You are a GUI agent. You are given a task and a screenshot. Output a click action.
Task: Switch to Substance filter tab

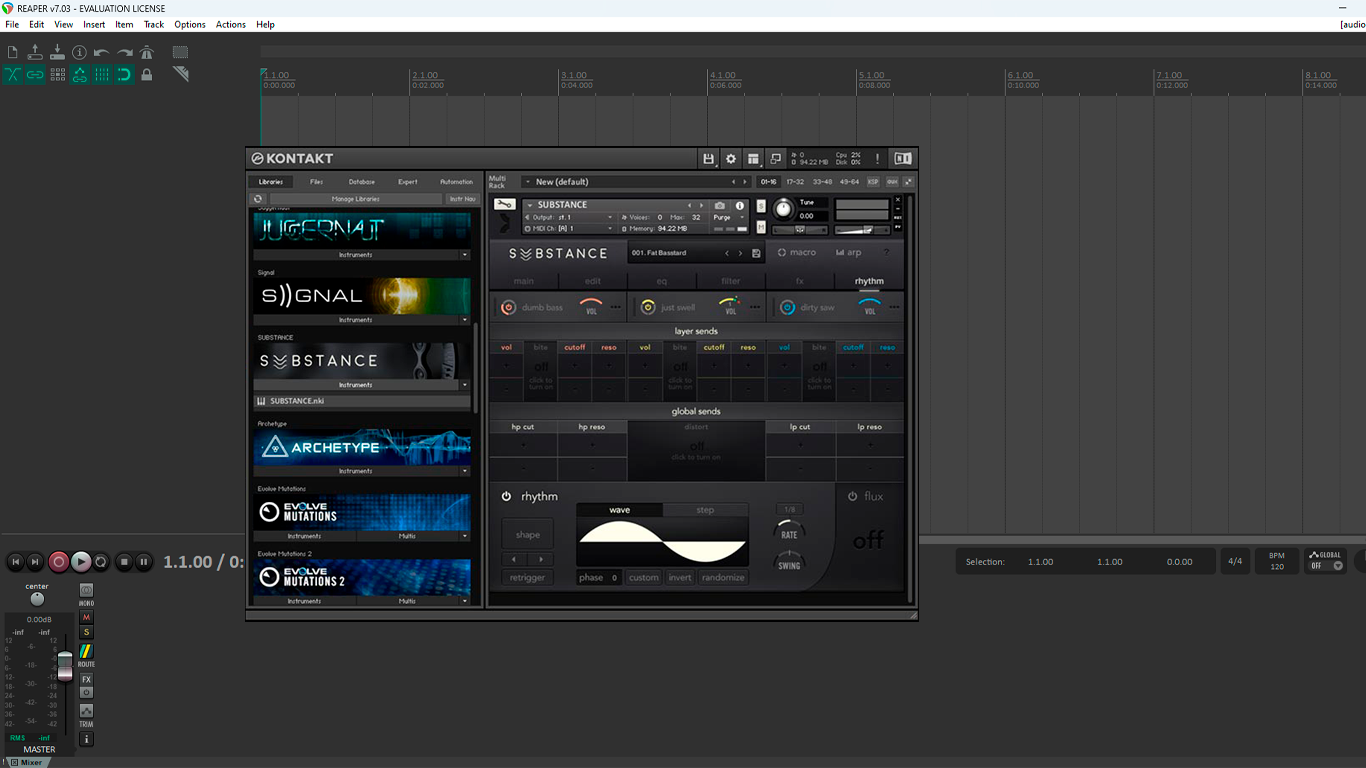pos(731,281)
